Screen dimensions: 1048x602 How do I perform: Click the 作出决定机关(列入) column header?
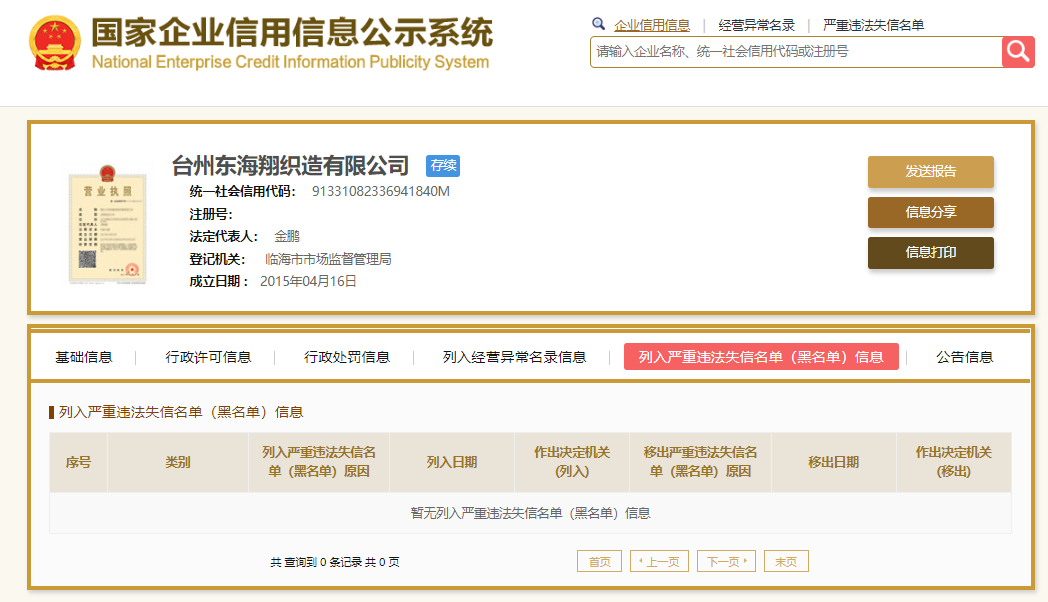[x=572, y=462]
